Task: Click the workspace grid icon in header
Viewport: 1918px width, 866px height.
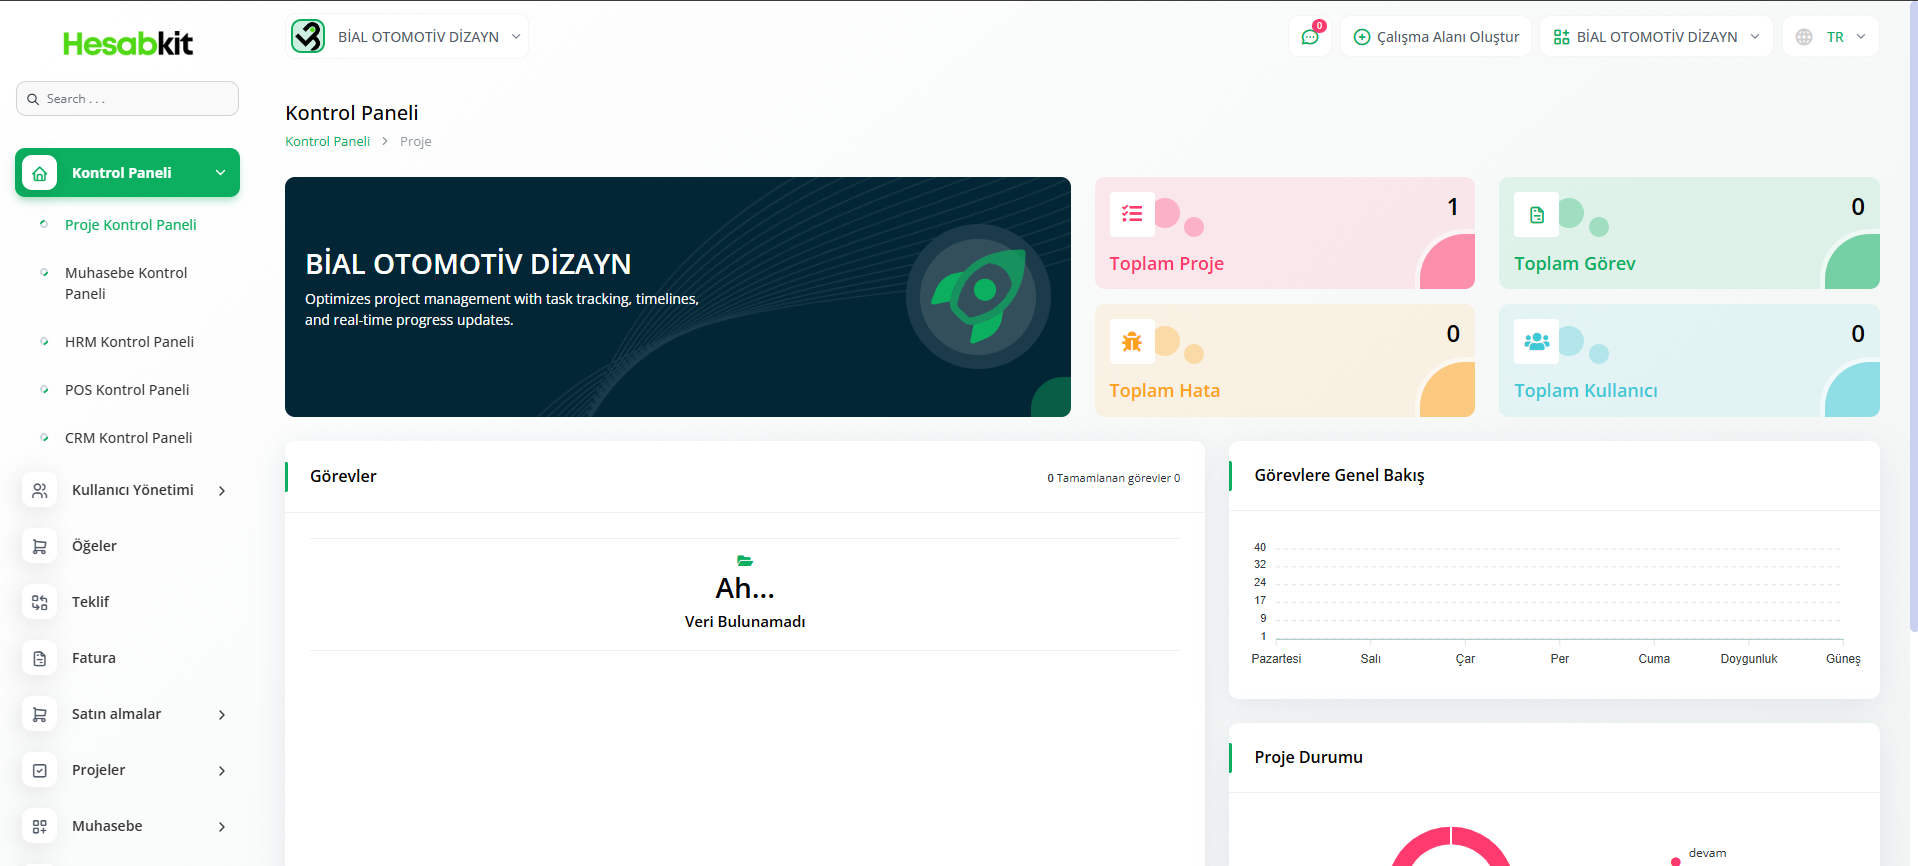Action: (1561, 37)
